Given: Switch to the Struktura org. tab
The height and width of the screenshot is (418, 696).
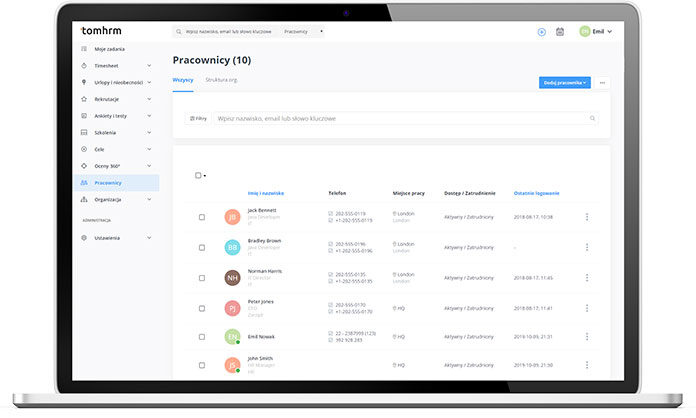Looking at the screenshot, I should (221, 79).
